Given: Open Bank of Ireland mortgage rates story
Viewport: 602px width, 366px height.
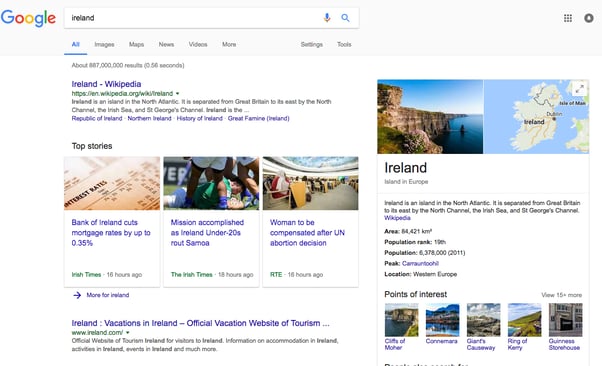Looking at the screenshot, I should point(111,233).
